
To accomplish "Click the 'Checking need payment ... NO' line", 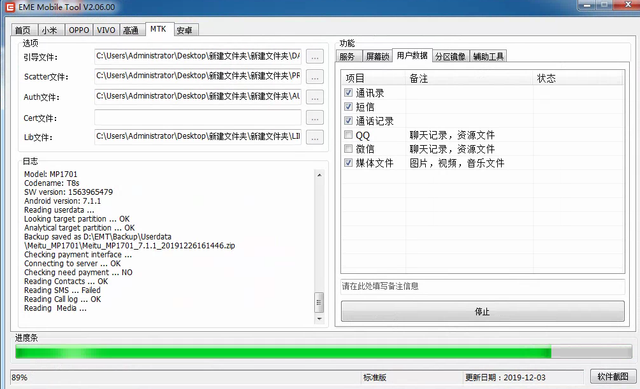I will click(78, 272).
